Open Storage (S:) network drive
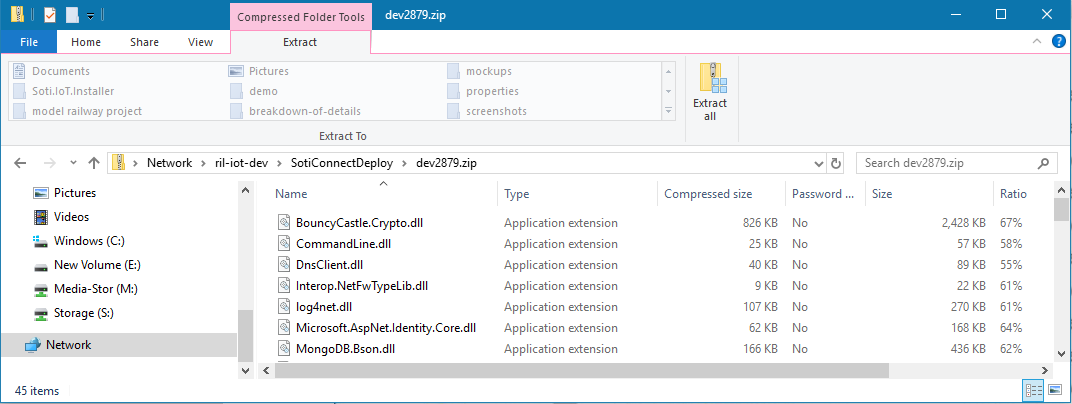The image size is (1072, 404). [x=83, y=313]
